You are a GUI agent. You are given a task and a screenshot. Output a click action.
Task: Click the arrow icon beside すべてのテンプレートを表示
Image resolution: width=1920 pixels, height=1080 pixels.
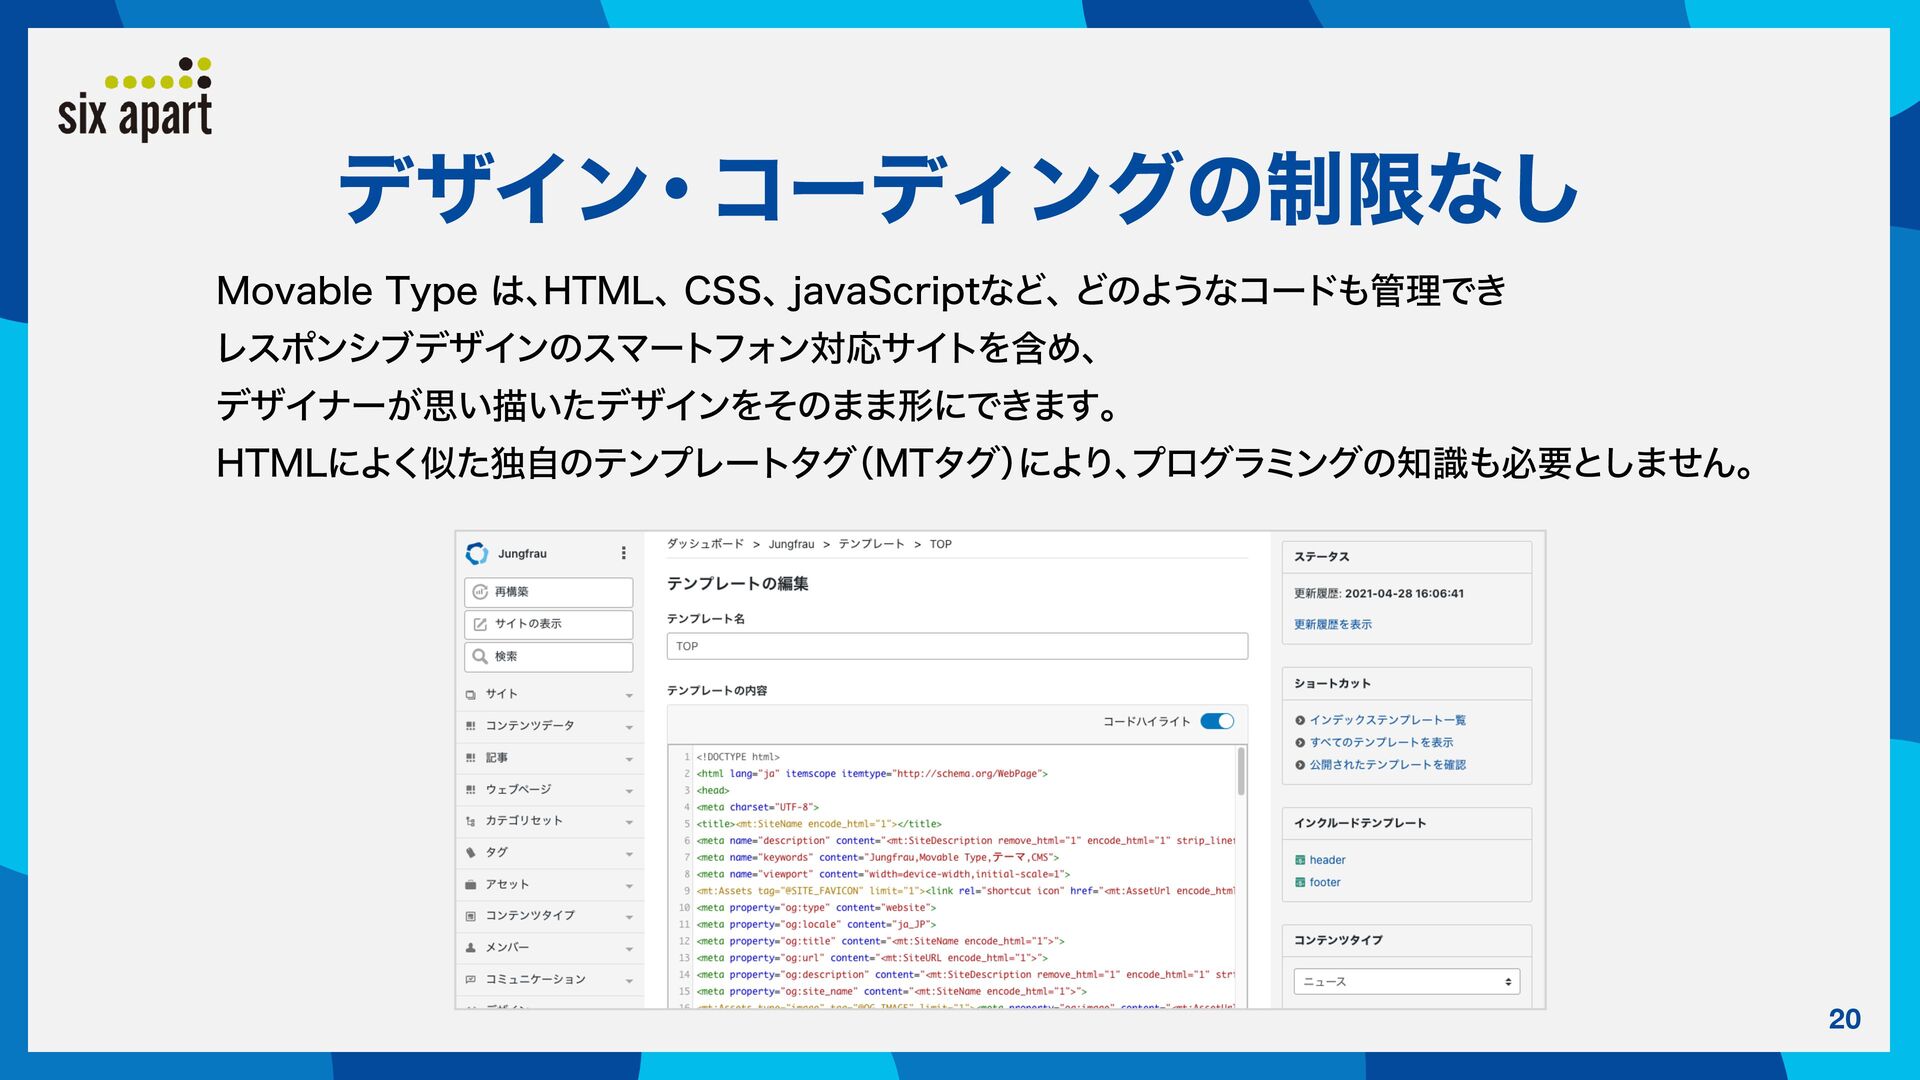(1300, 743)
